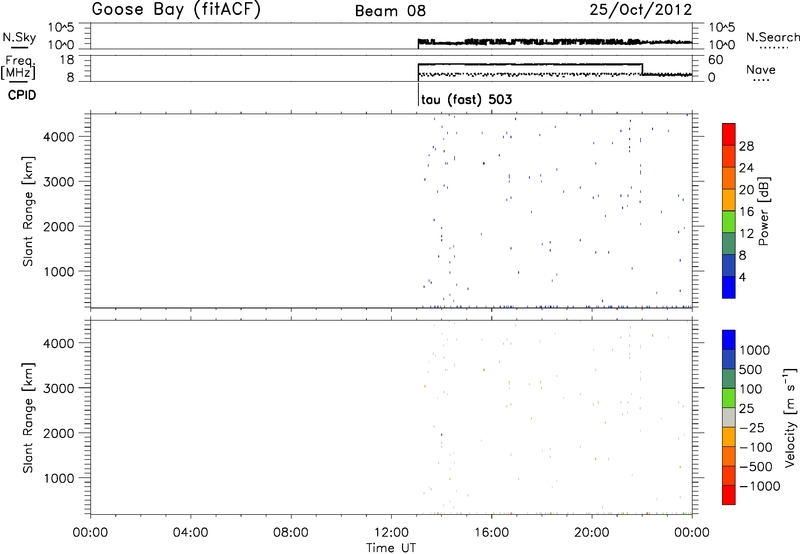
Task: Select the "20:00" time tick label
Action: [591, 533]
